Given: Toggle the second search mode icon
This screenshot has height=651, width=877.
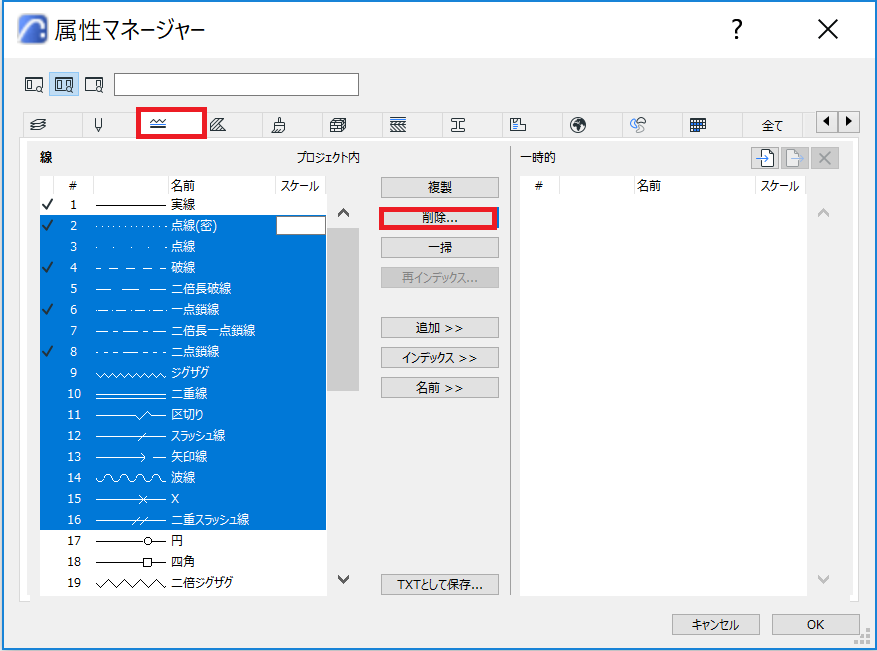Looking at the screenshot, I should [x=64, y=85].
